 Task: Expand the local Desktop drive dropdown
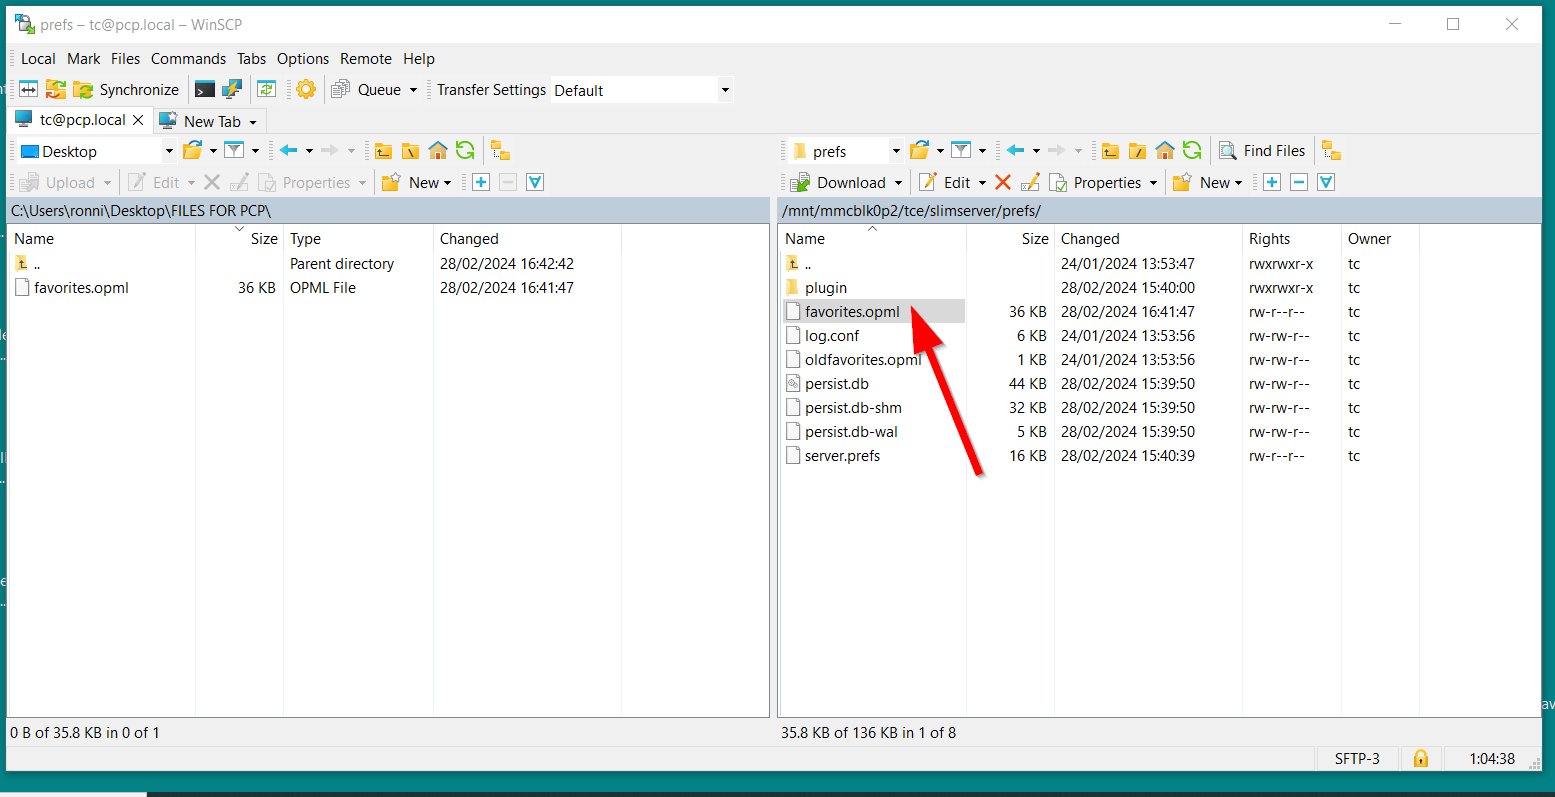169,151
